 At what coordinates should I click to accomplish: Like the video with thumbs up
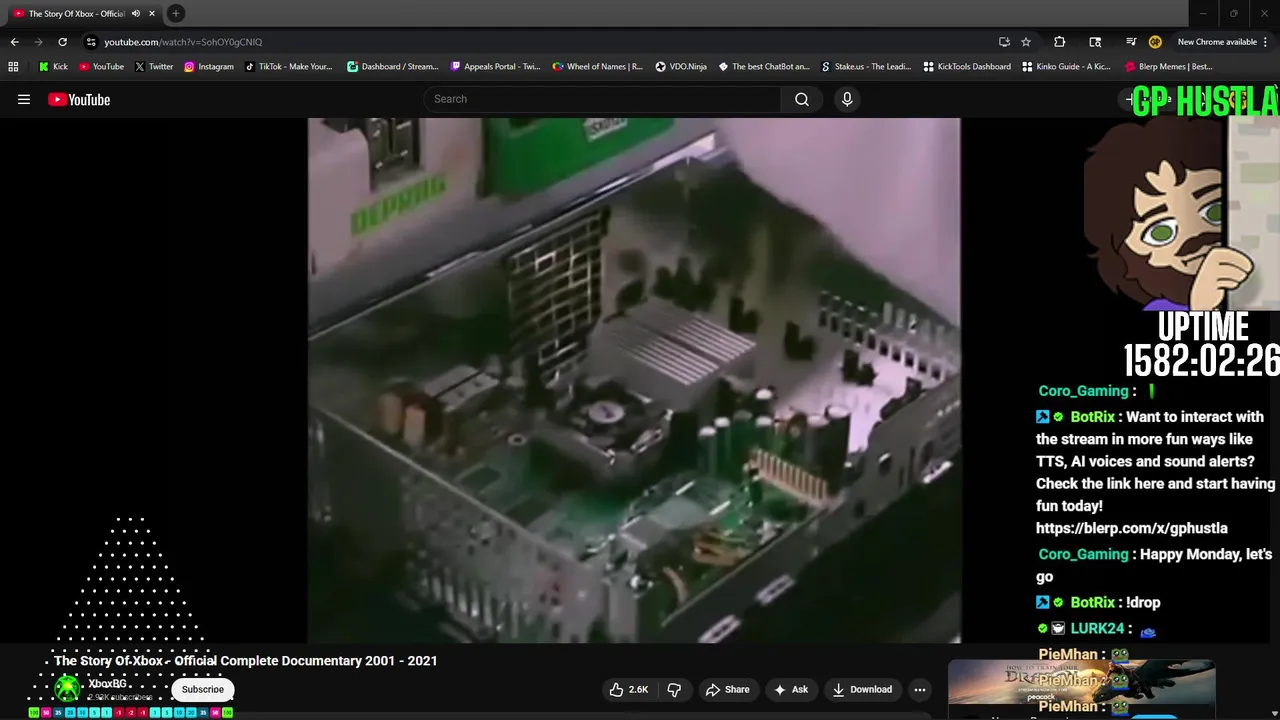tap(629, 689)
